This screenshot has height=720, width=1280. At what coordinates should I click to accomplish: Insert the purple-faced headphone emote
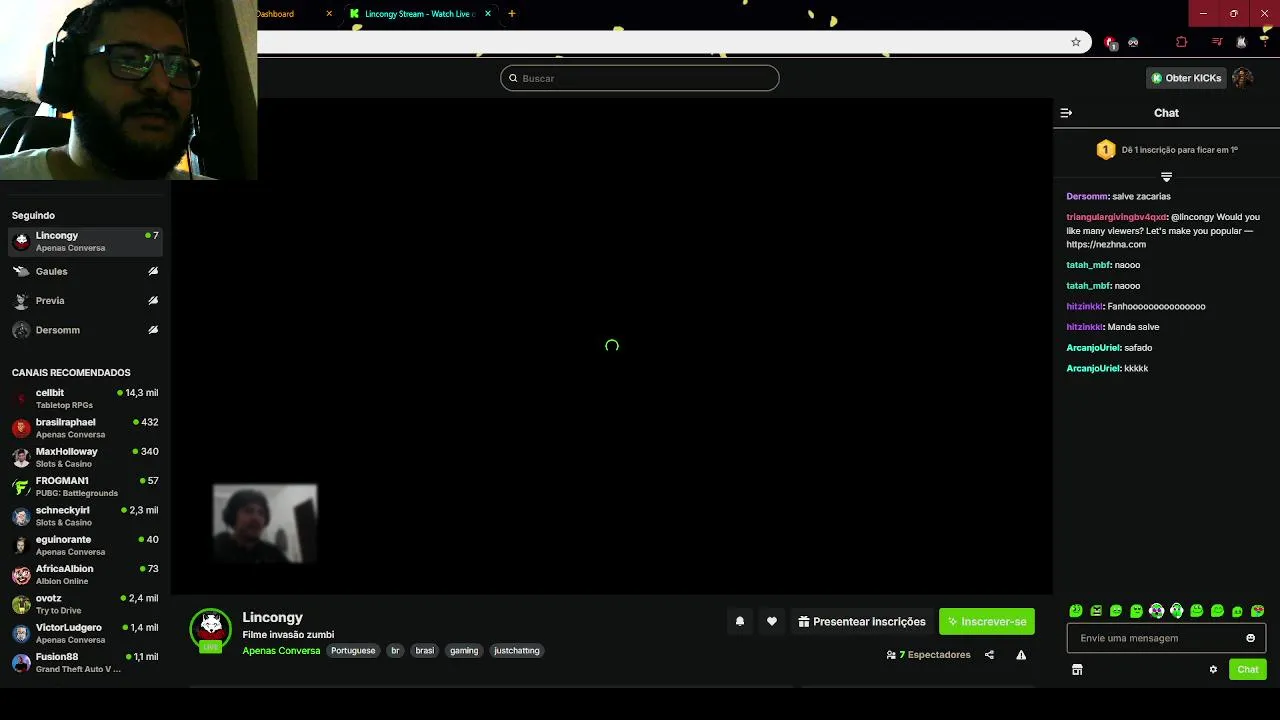tap(1157, 611)
